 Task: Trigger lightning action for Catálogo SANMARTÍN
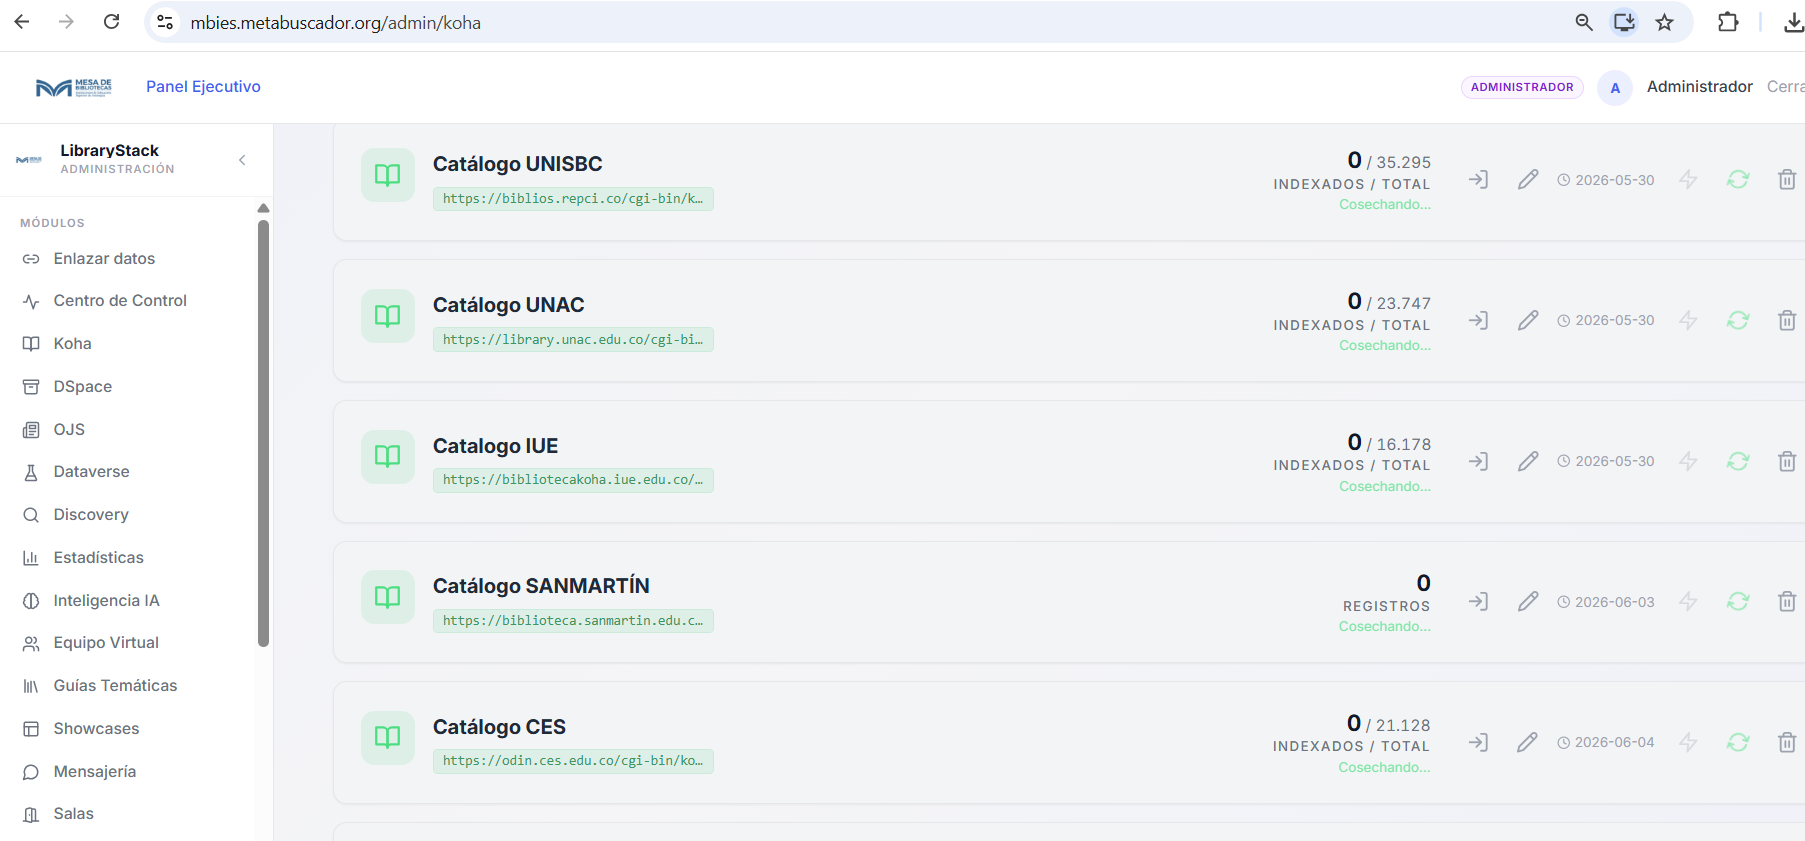pyautogui.click(x=1688, y=602)
